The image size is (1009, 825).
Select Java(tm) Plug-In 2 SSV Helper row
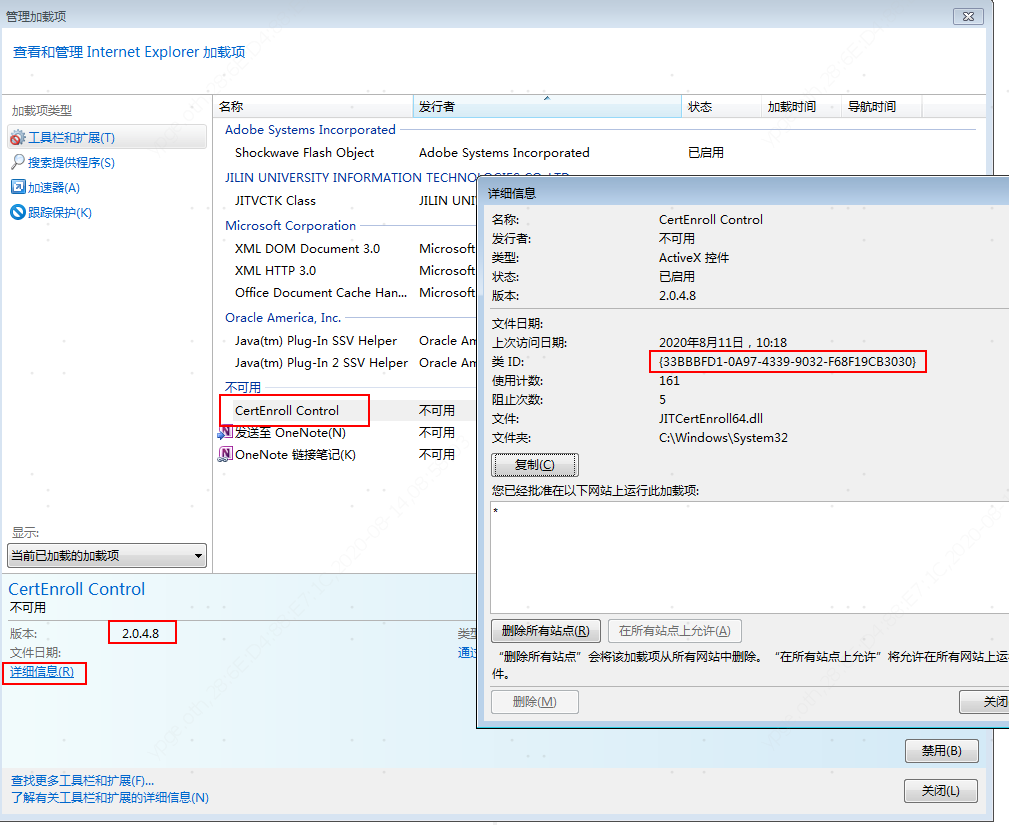click(321, 362)
